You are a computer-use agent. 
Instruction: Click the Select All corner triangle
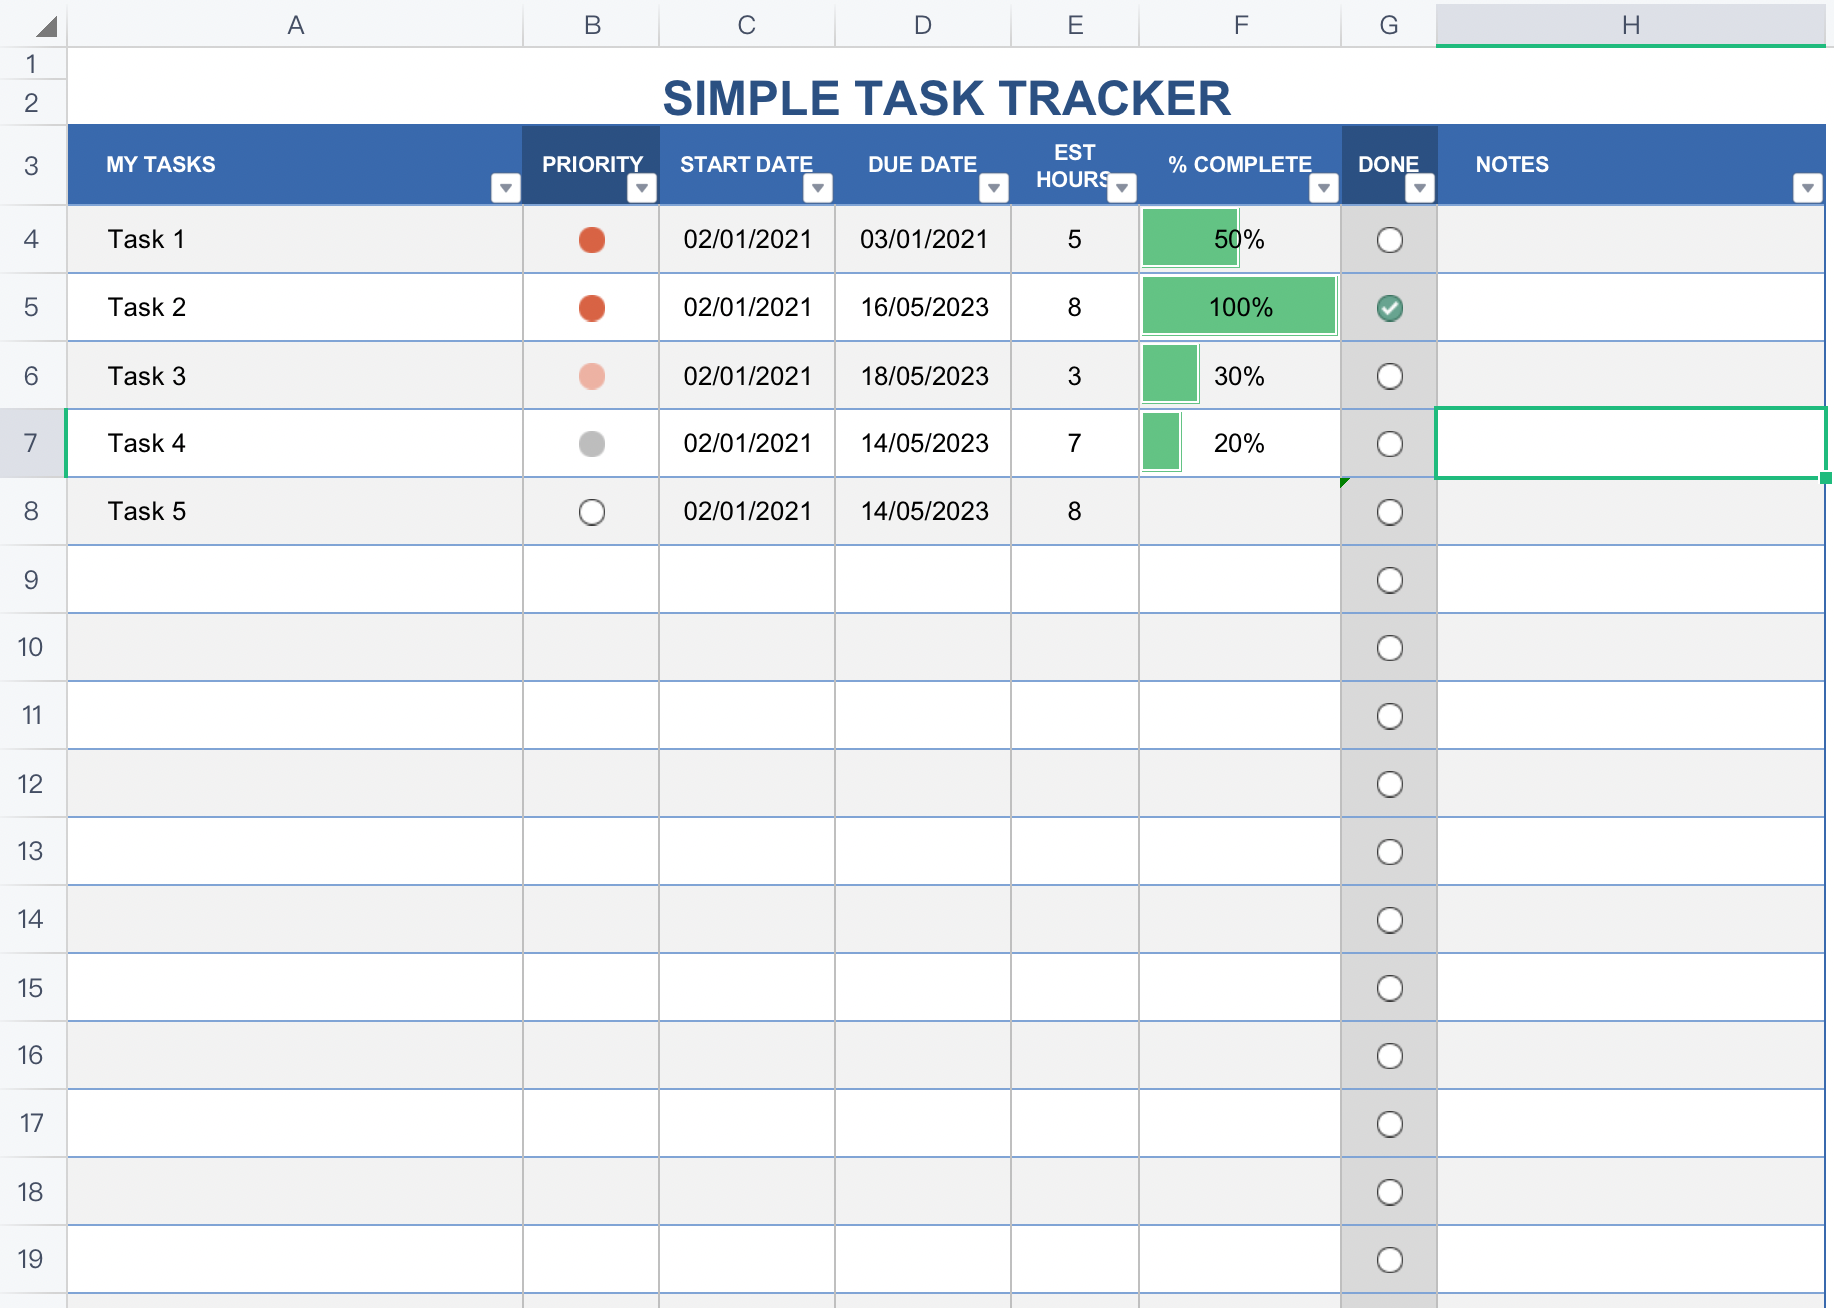pyautogui.click(x=45, y=26)
